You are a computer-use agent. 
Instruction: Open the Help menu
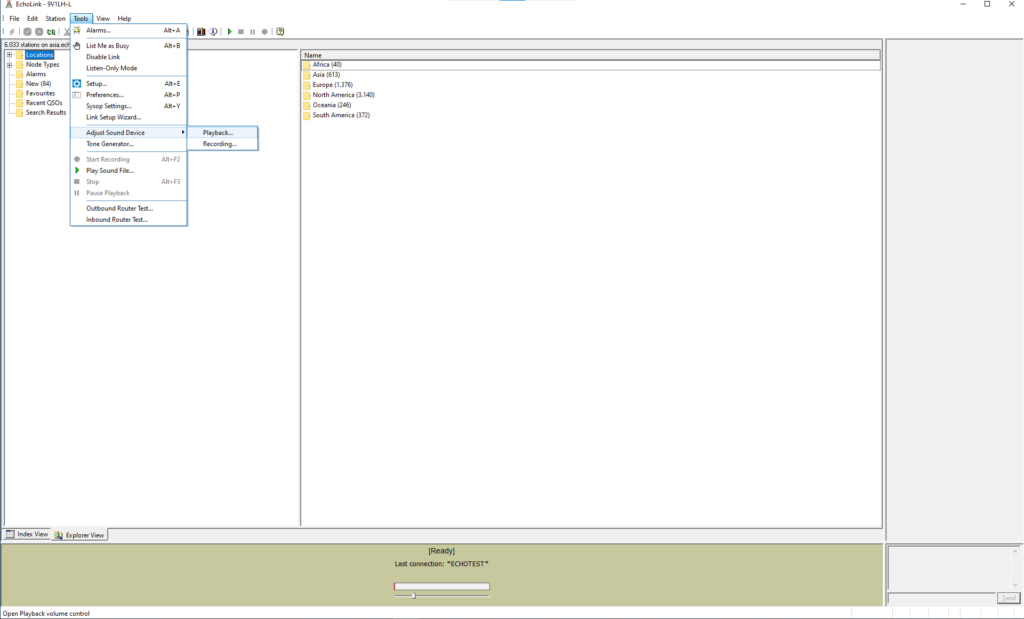pos(124,18)
